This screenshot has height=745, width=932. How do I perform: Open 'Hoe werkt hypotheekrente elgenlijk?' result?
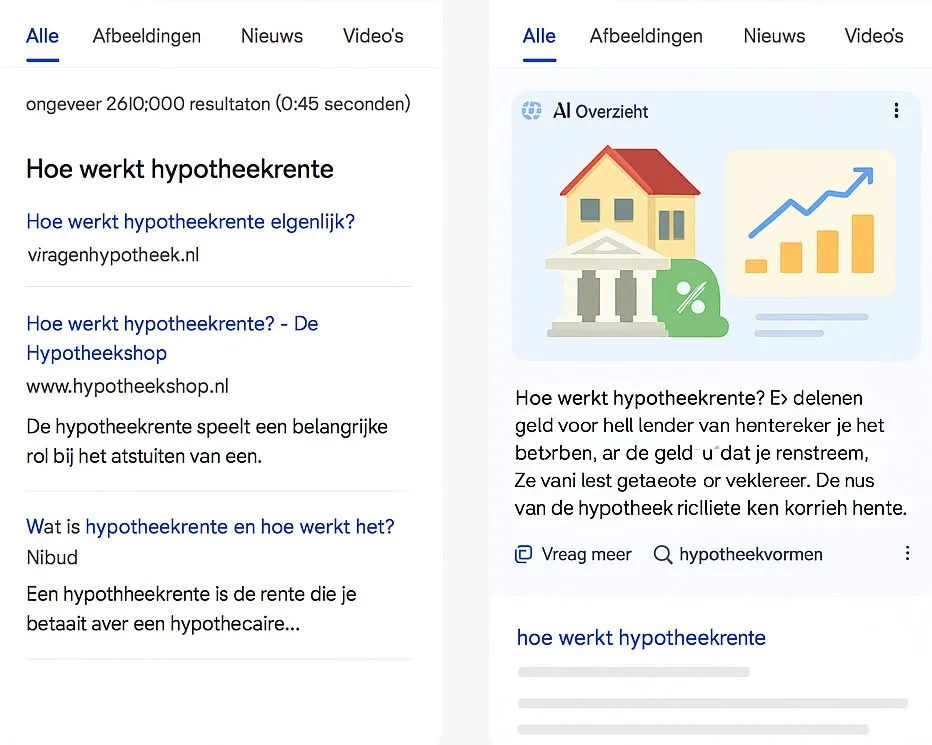pos(191,221)
